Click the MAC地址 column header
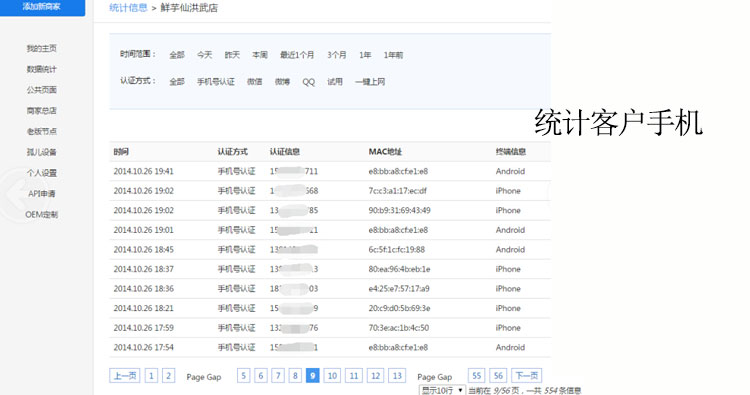 (385, 152)
